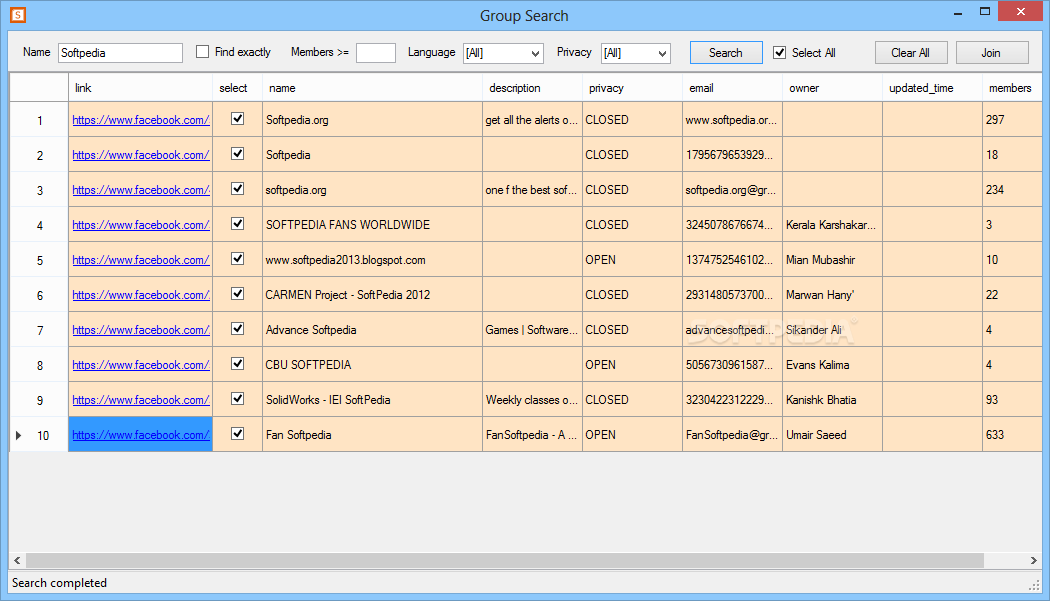
Task: Click the members cell showing 633
Action: tap(1012, 435)
